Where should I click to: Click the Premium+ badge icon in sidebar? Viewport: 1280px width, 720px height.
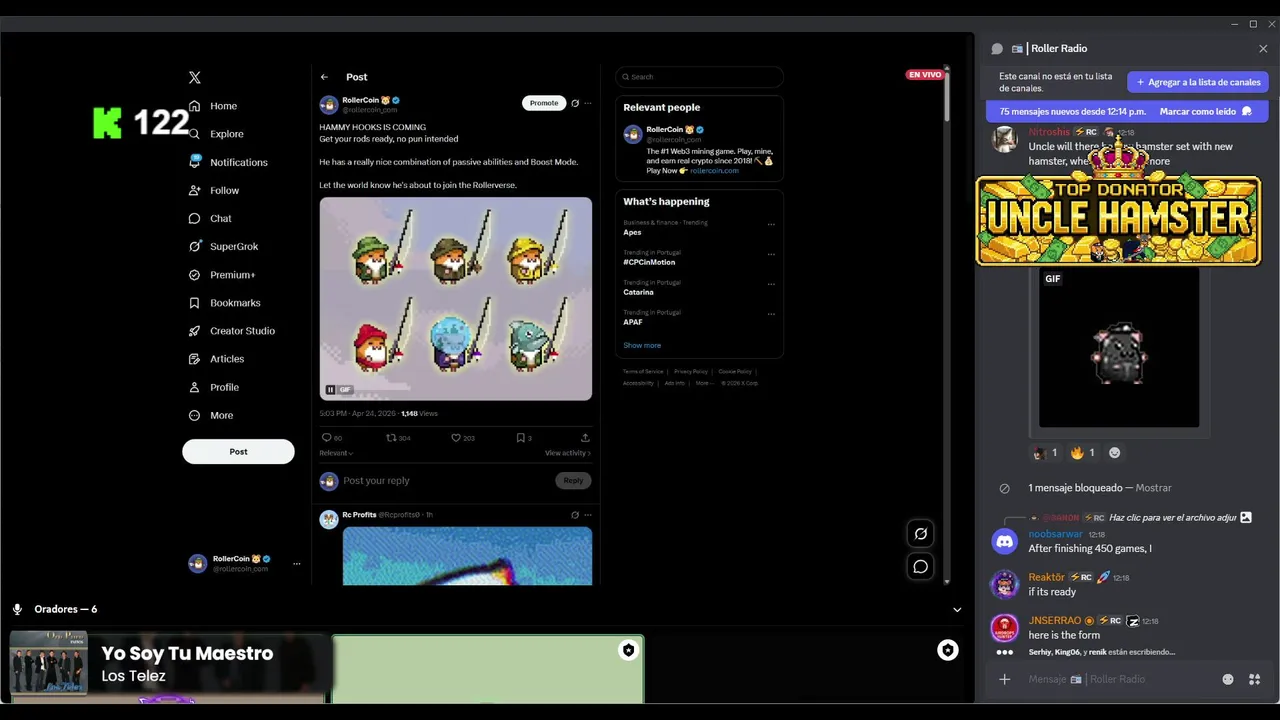tap(194, 275)
